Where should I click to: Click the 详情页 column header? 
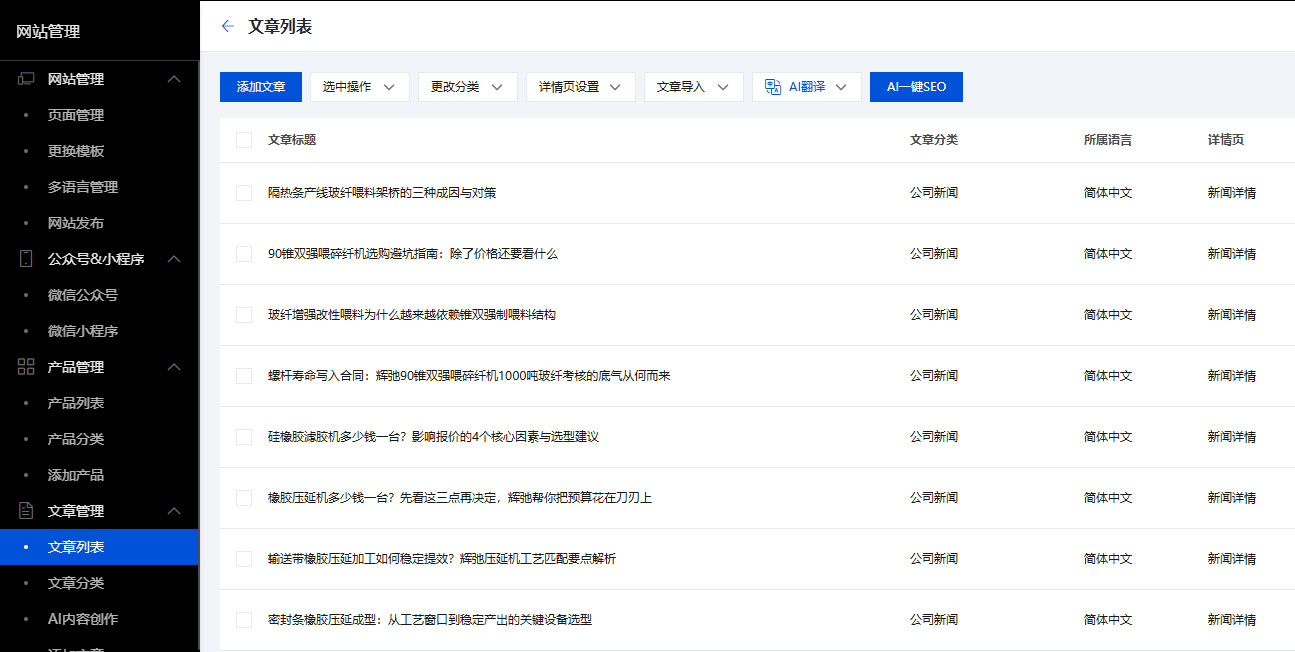(x=1226, y=140)
